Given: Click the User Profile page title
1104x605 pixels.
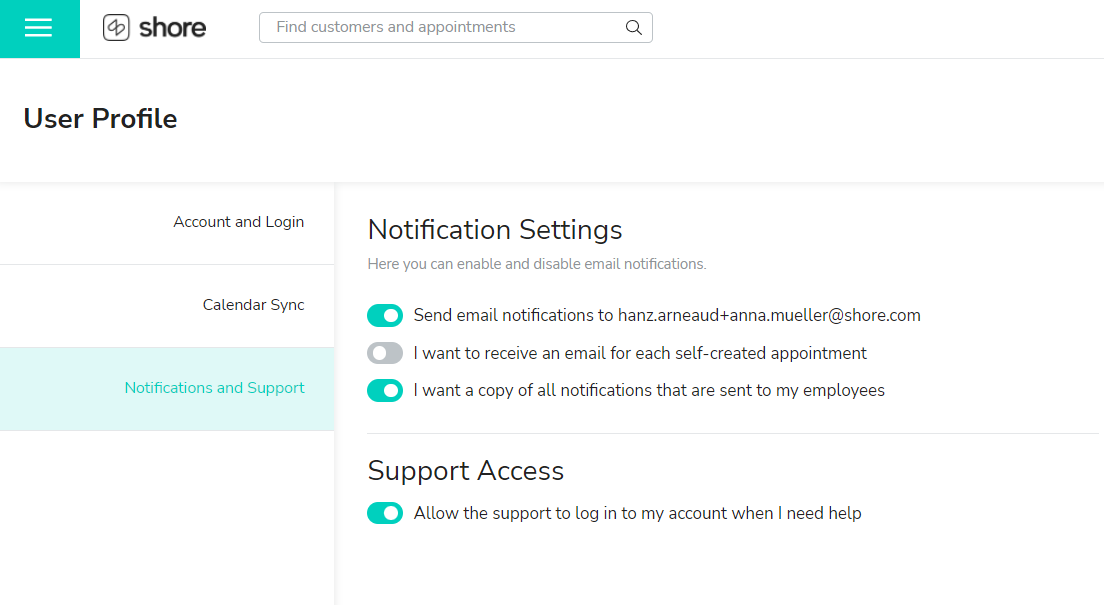Looking at the screenshot, I should 100,118.
